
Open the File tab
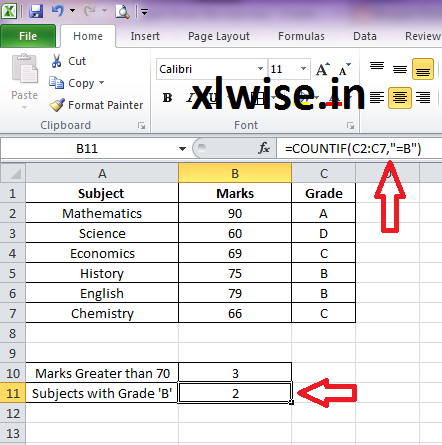click(x=28, y=36)
